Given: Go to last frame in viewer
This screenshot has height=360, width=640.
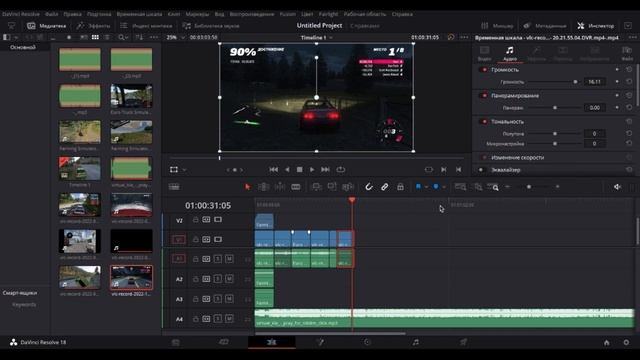Looking at the screenshot, I should (x=325, y=169).
